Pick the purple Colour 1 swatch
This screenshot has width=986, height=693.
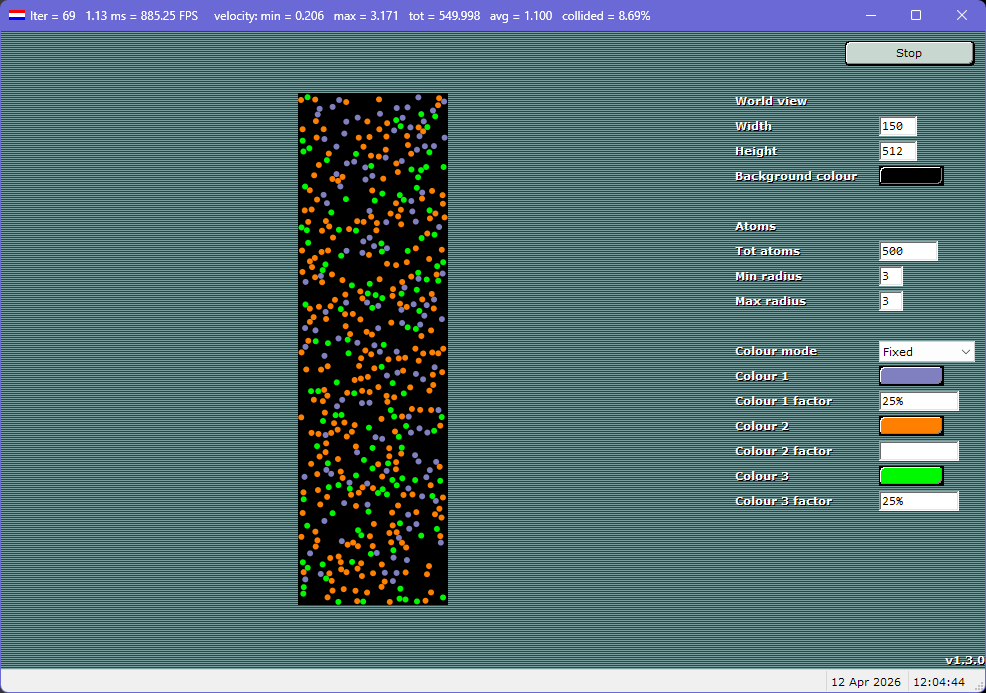coord(910,376)
